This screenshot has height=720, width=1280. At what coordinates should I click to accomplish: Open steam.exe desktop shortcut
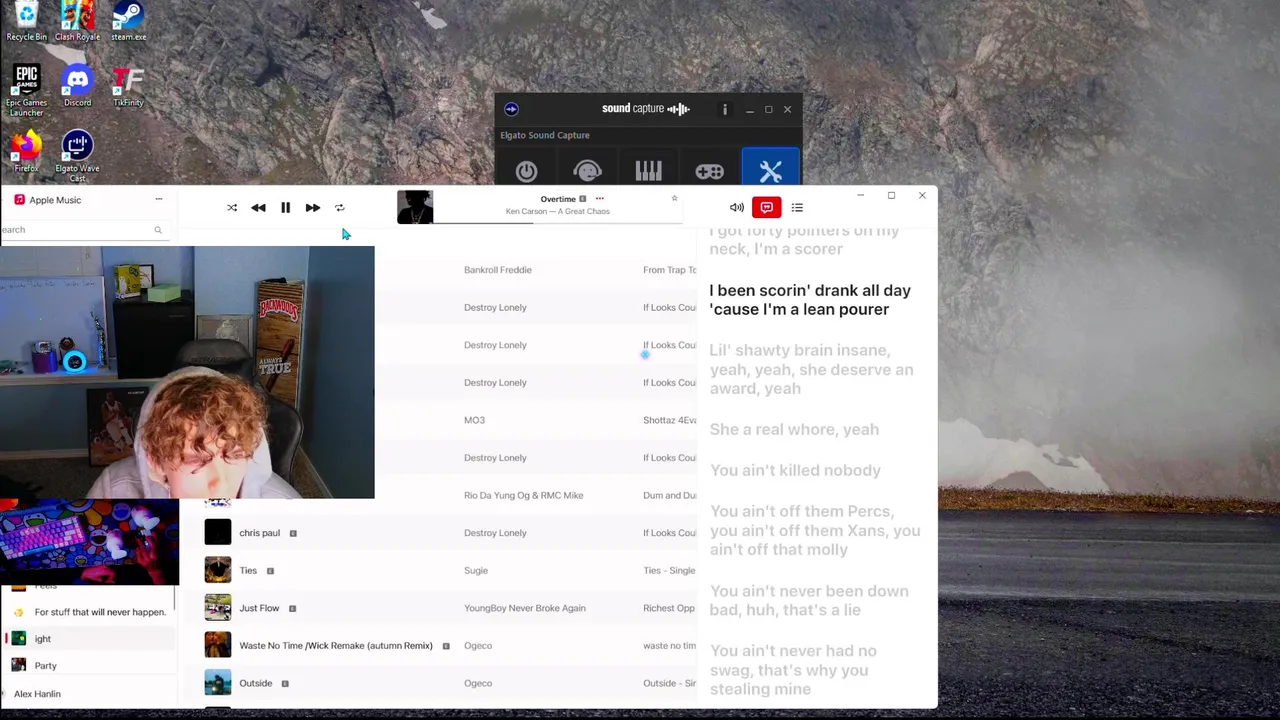coord(128,22)
